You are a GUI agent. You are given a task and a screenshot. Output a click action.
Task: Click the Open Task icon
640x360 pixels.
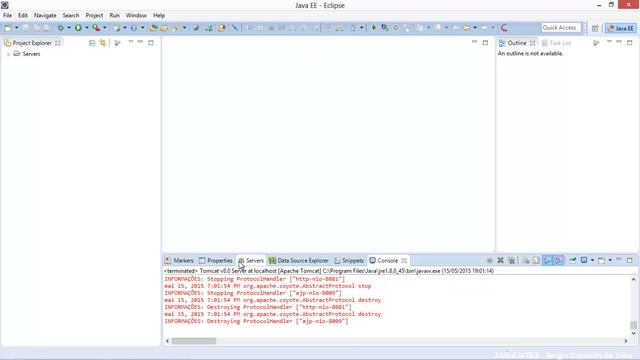tap(164, 28)
